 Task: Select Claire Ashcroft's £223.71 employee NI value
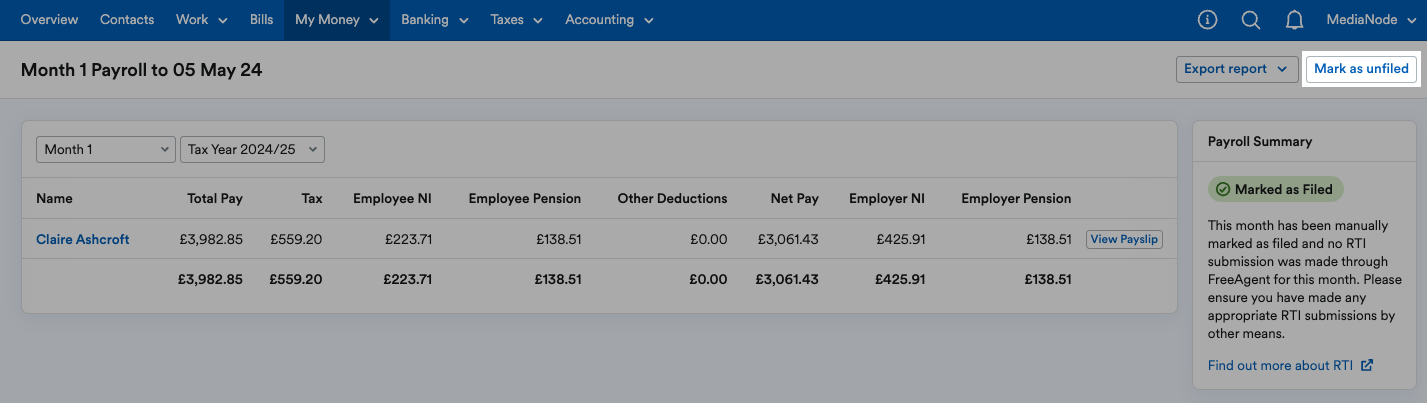tap(407, 239)
